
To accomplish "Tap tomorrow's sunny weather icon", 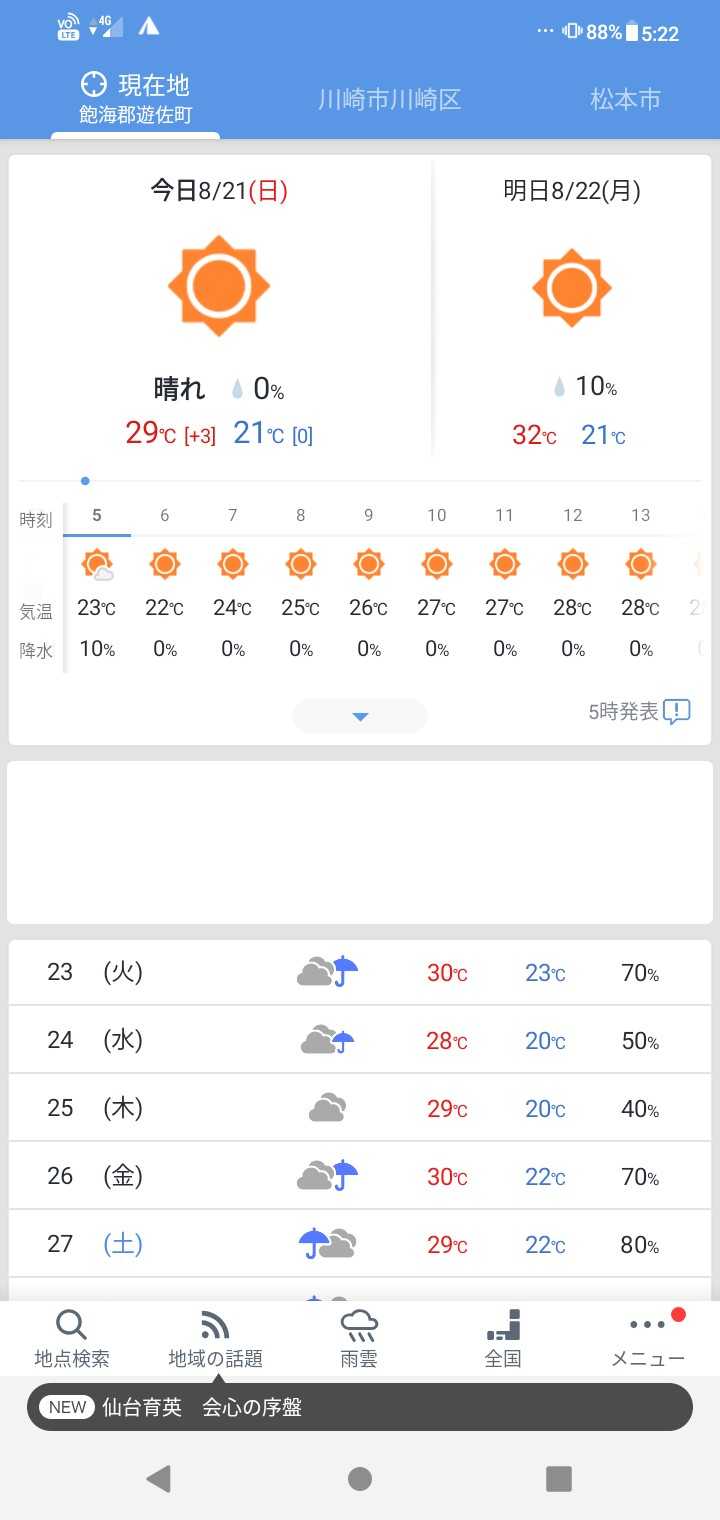I will [x=571, y=287].
